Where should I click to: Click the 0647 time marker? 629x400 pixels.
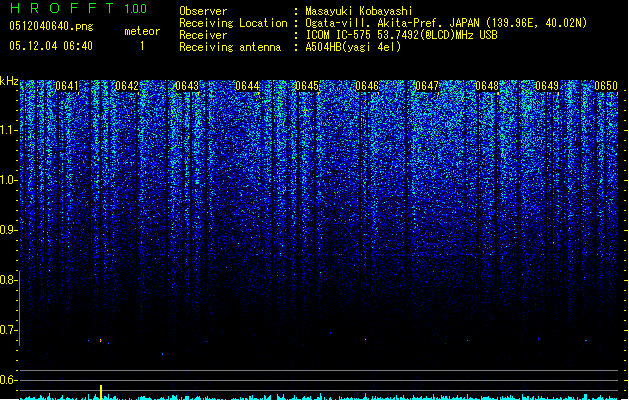[x=427, y=86]
